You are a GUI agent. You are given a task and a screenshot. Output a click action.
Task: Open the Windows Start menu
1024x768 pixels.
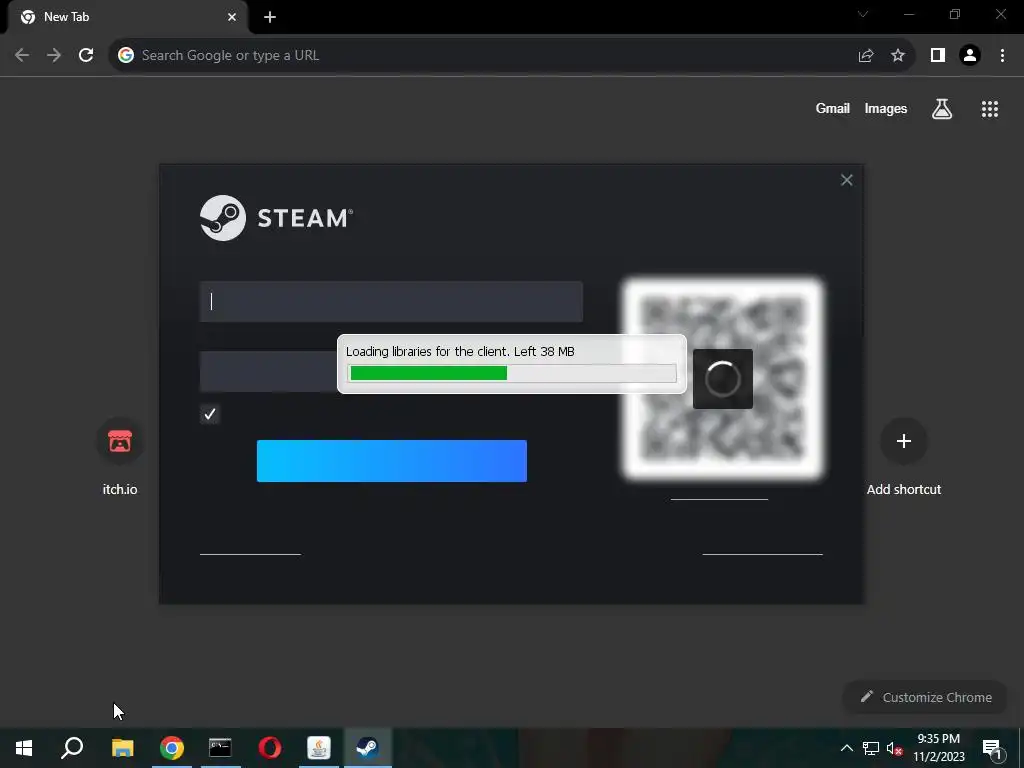(x=24, y=748)
